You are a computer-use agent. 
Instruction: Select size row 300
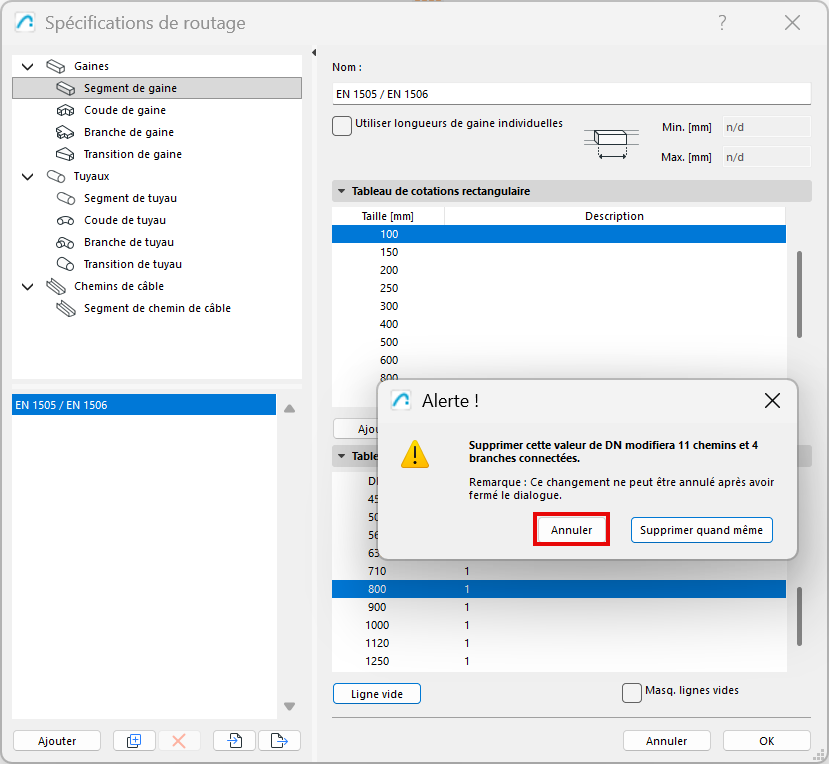pos(559,306)
